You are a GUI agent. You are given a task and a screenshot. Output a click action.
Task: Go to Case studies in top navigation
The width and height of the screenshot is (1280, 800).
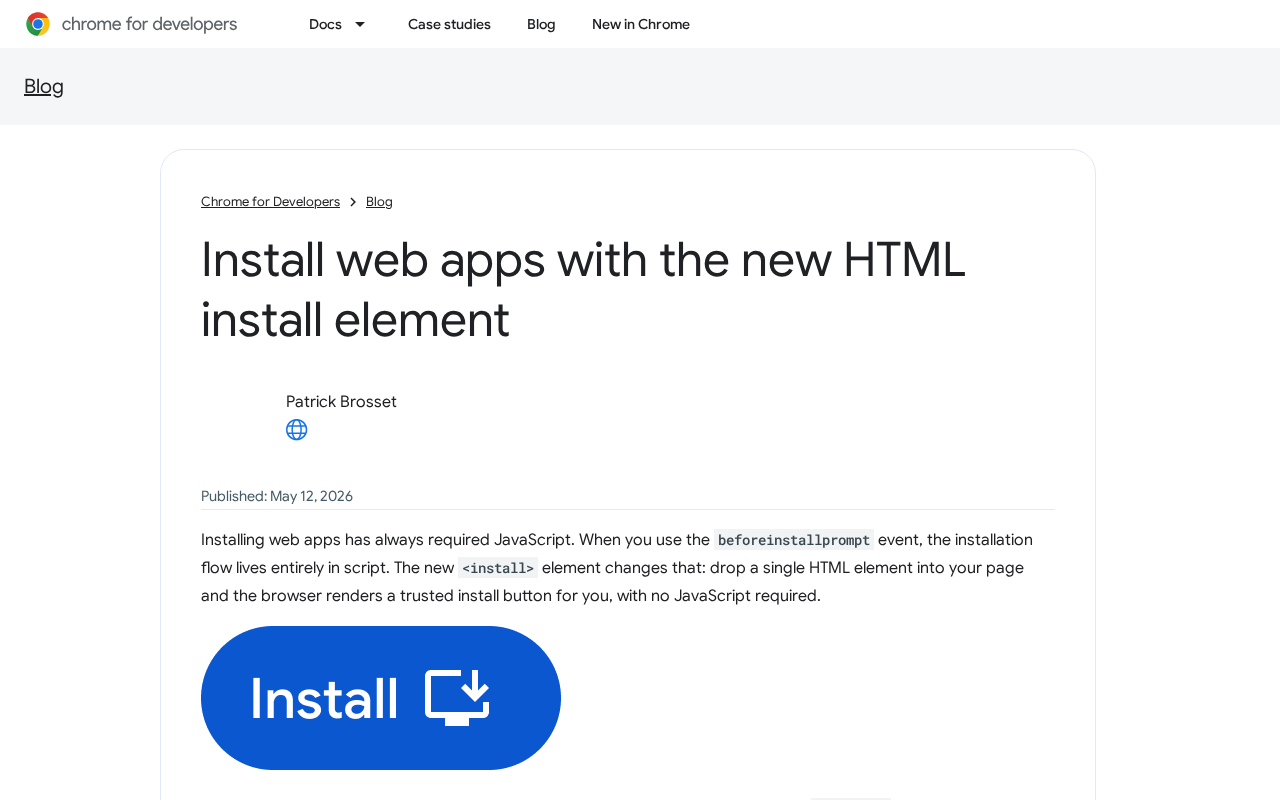point(449,24)
